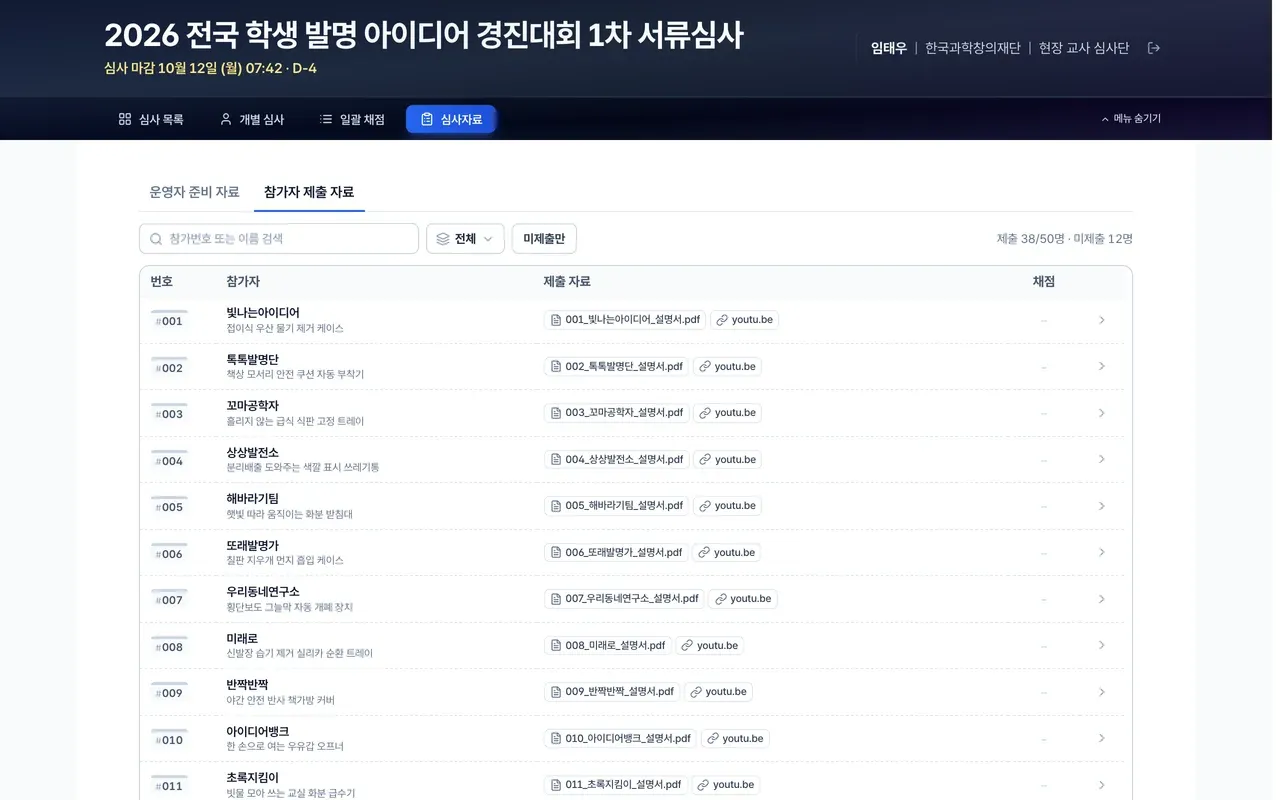Click the 채점 column header
The height and width of the screenshot is (800, 1280).
(x=1043, y=282)
